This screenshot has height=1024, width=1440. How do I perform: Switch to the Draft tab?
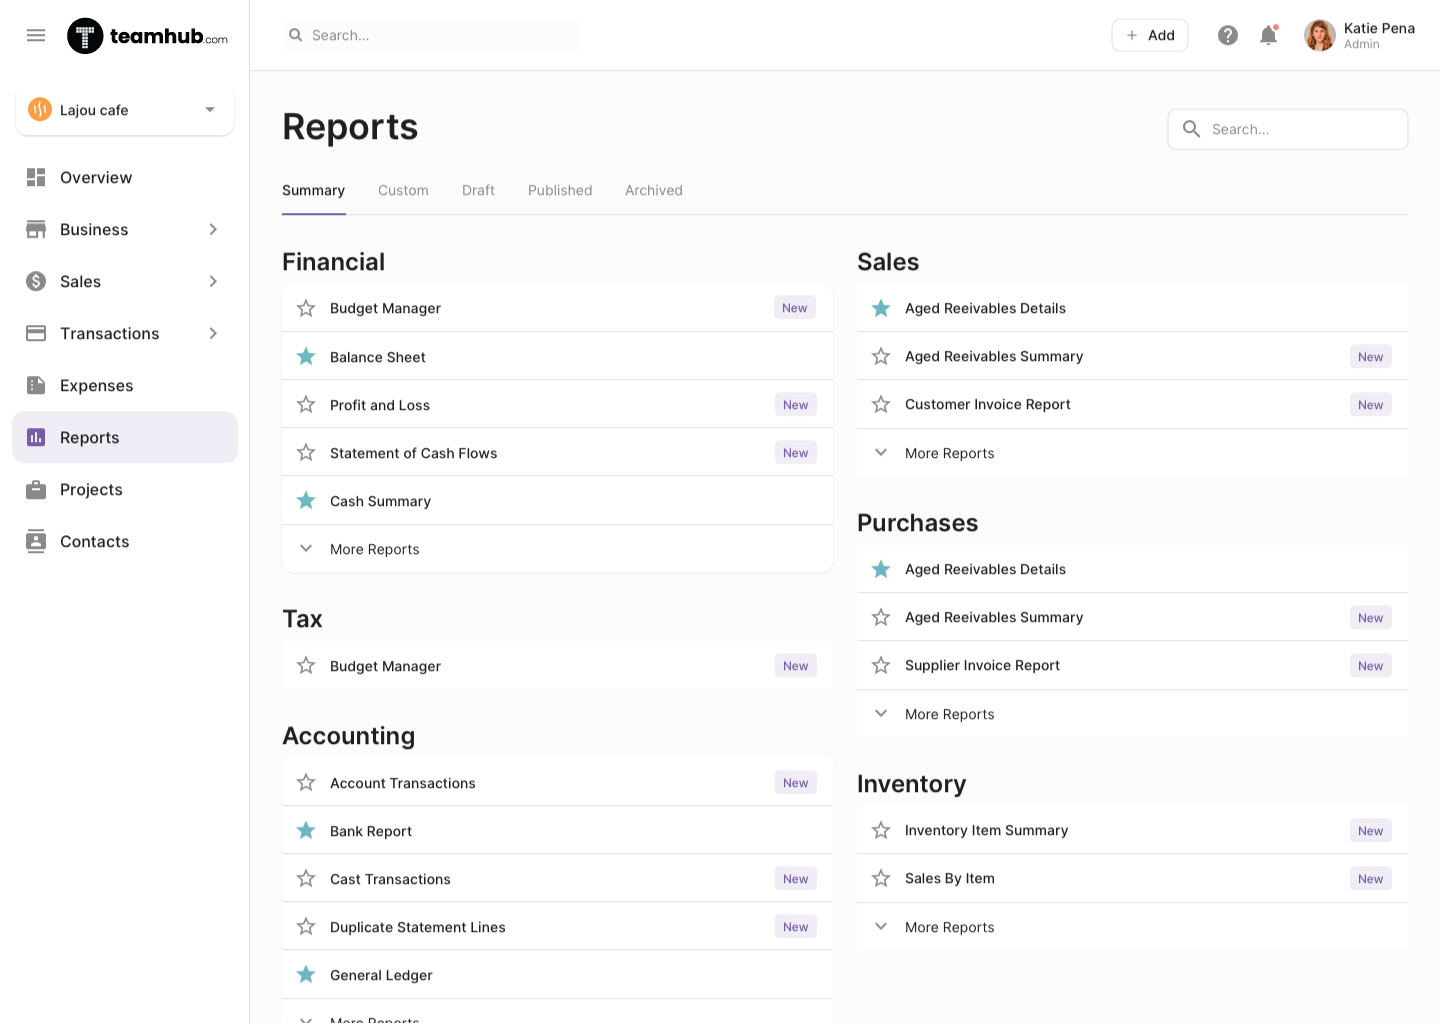coord(478,190)
